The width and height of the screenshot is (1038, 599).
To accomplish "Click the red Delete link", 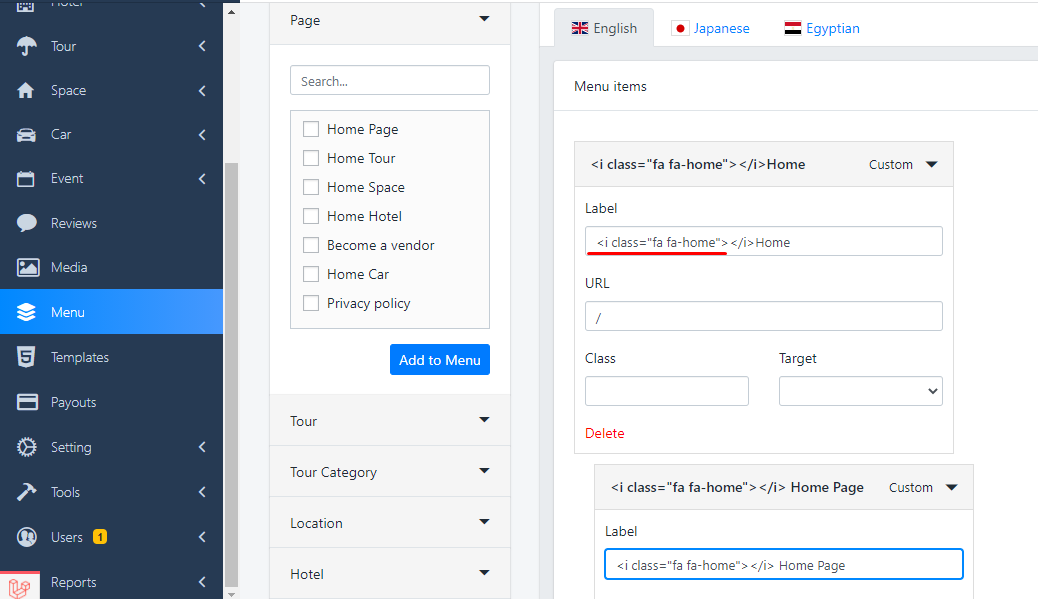I will 604,433.
